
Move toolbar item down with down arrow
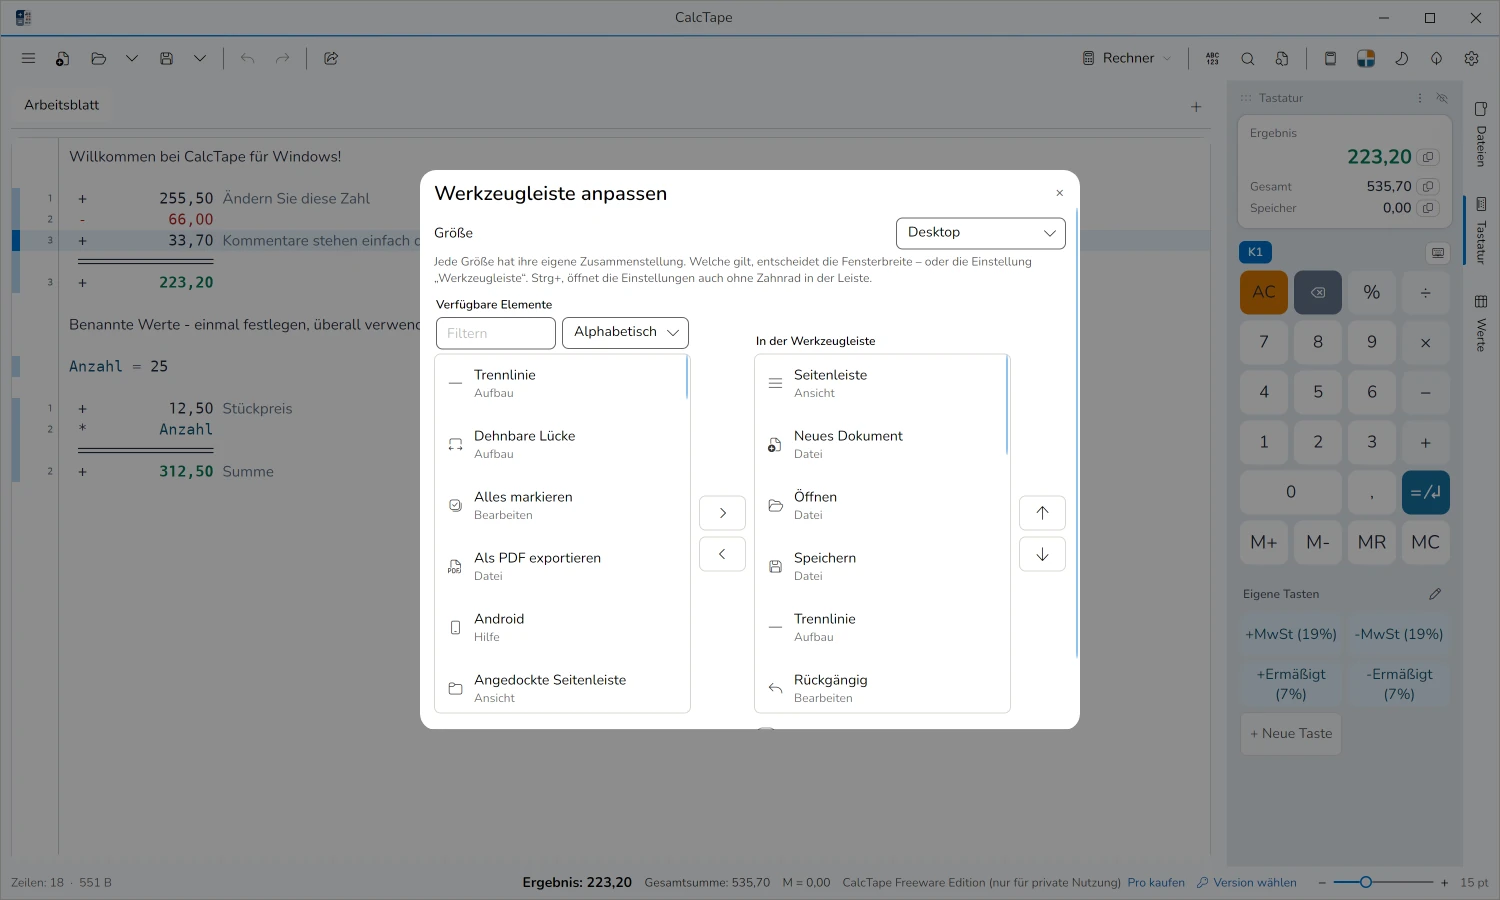point(1042,554)
